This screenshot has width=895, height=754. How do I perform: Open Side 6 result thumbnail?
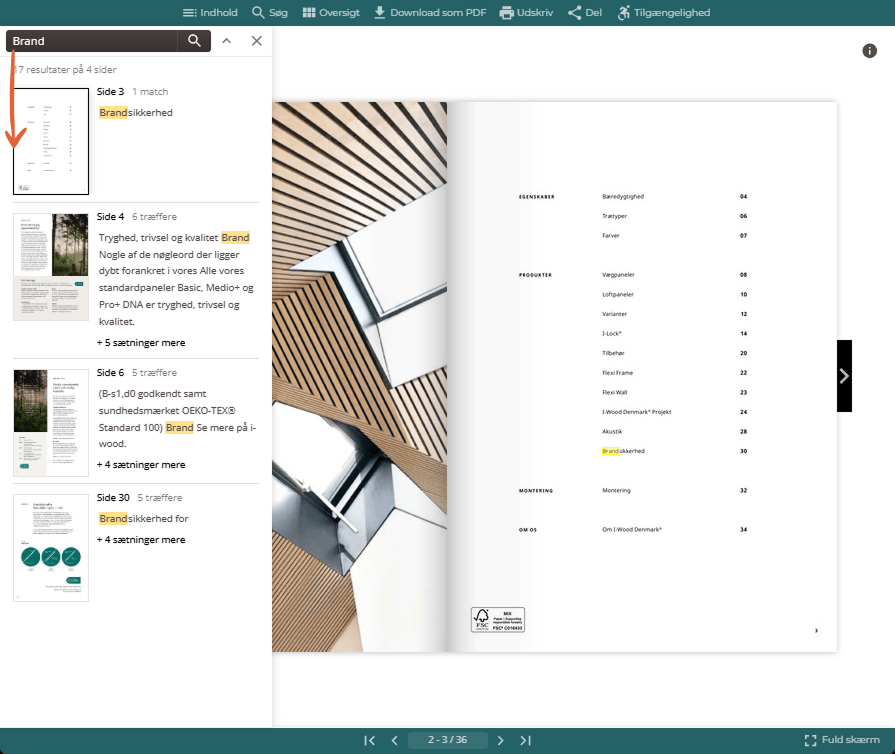(x=51, y=422)
